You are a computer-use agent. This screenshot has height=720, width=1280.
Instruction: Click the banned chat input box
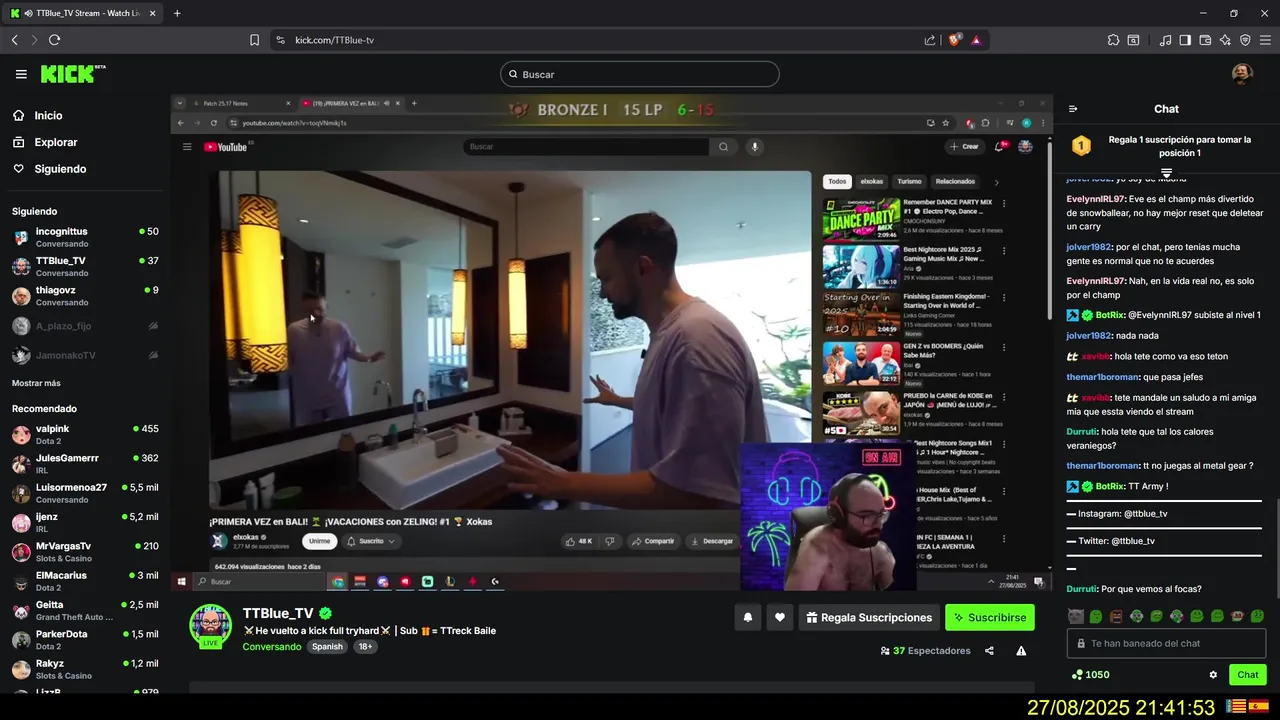coord(1166,643)
